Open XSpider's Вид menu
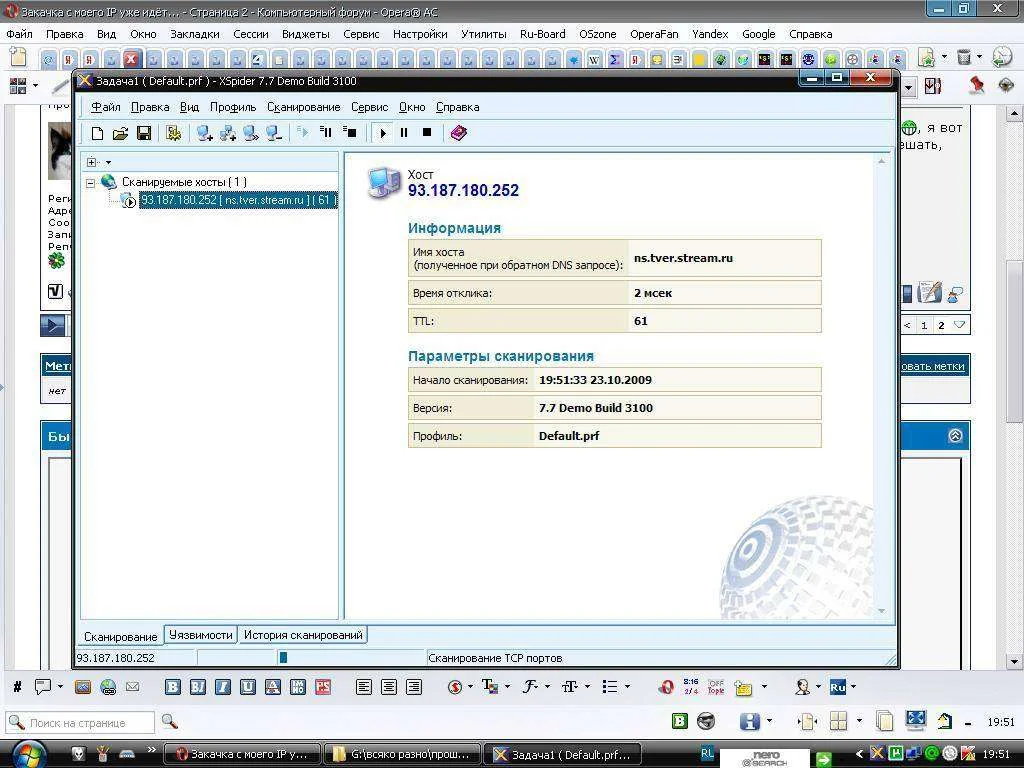1024x768 pixels. click(189, 107)
